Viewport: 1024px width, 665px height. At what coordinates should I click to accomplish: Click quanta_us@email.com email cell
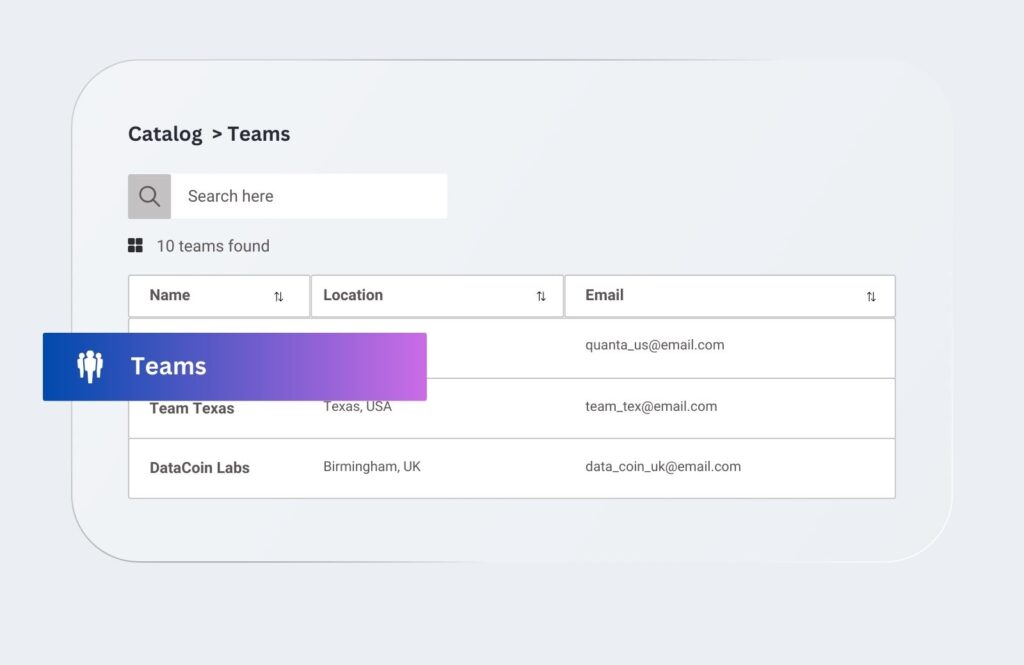tap(655, 345)
